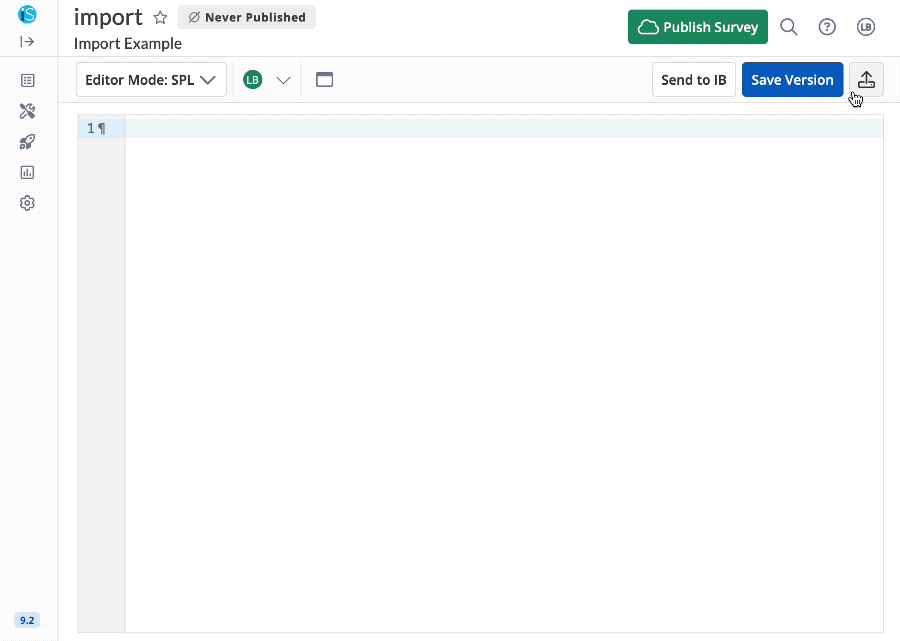
Task: Open the Editor Mode: SPL dropdown
Action: pos(151,78)
